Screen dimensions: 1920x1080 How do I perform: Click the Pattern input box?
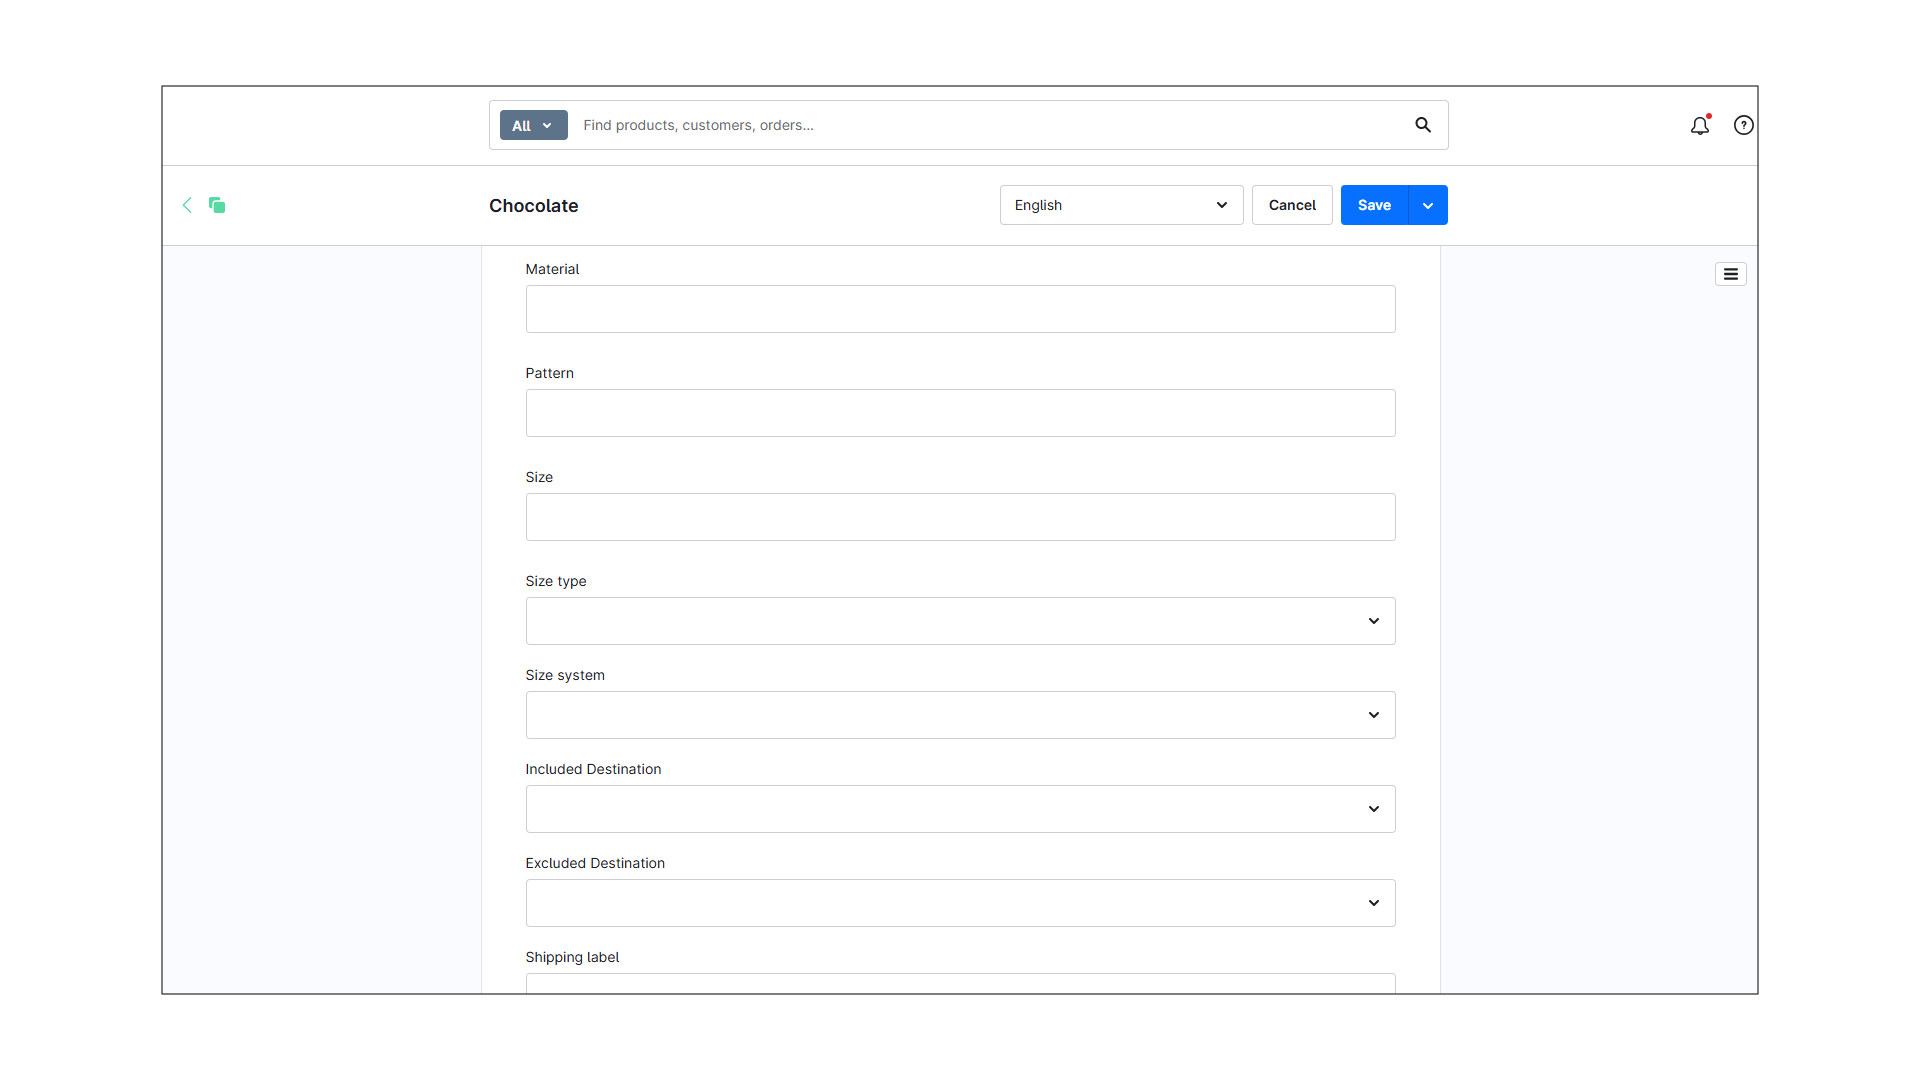pos(960,413)
